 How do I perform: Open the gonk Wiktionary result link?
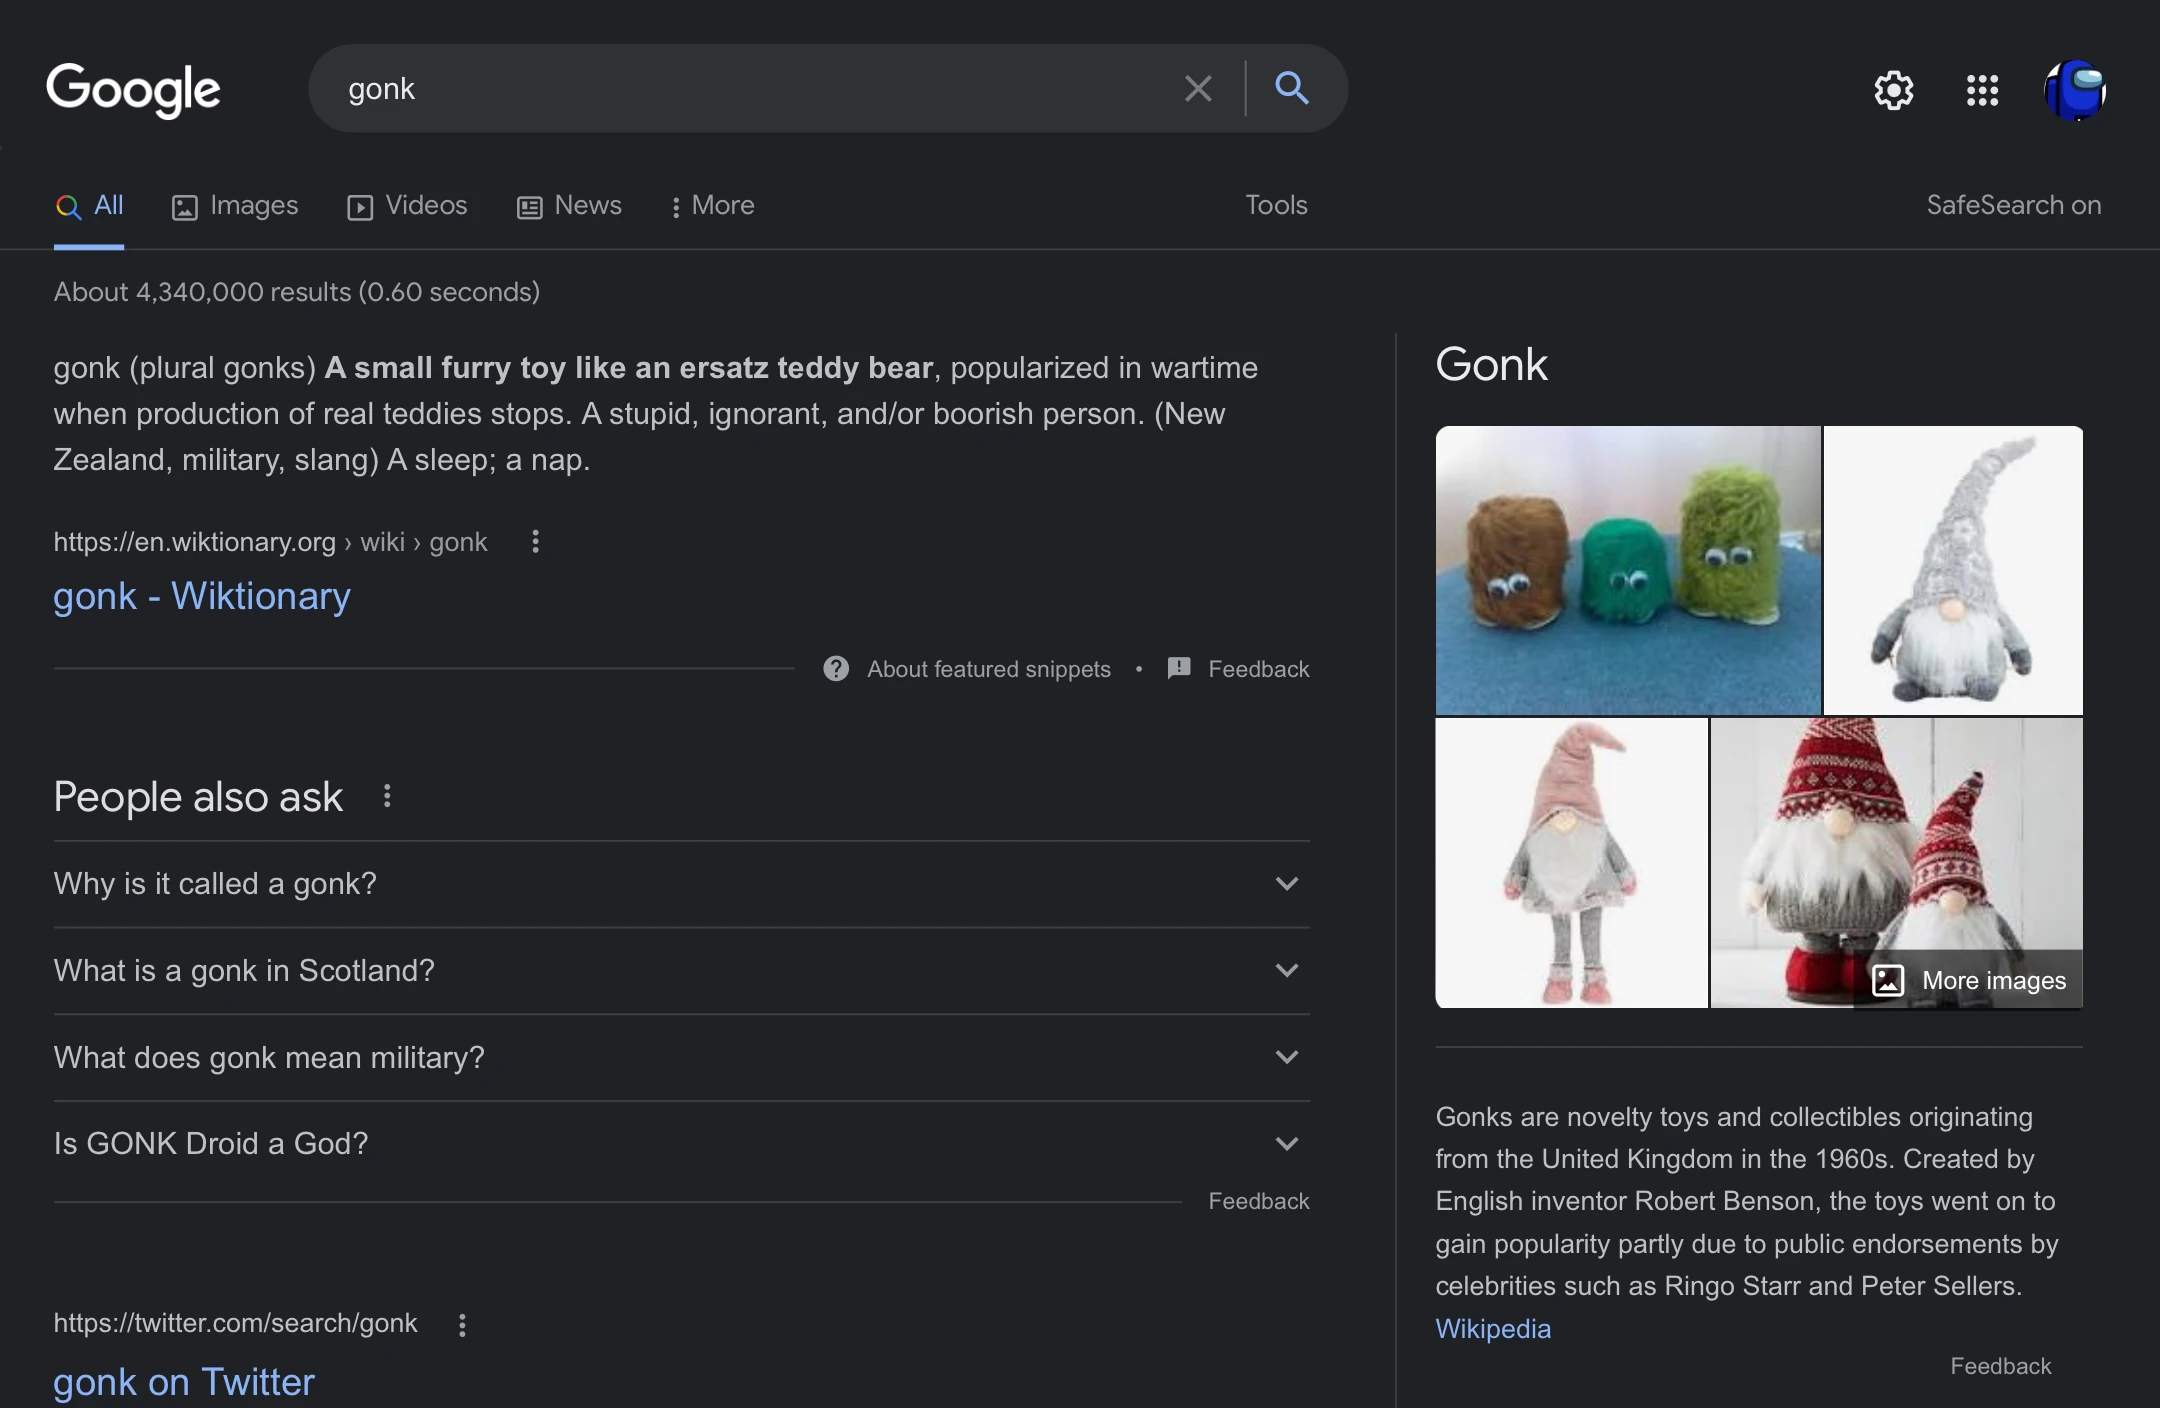201,596
